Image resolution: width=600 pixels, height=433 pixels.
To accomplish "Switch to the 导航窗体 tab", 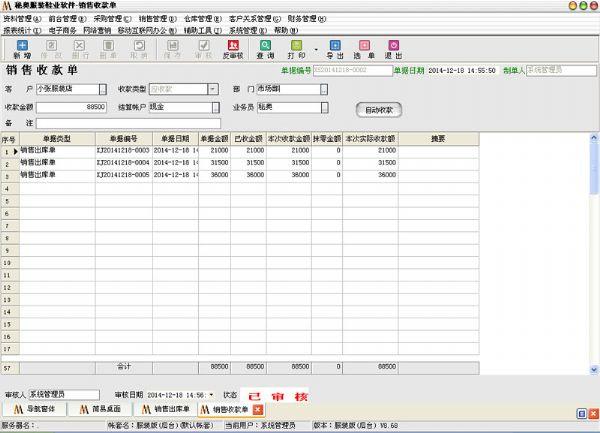I will click(x=35, y=409).
